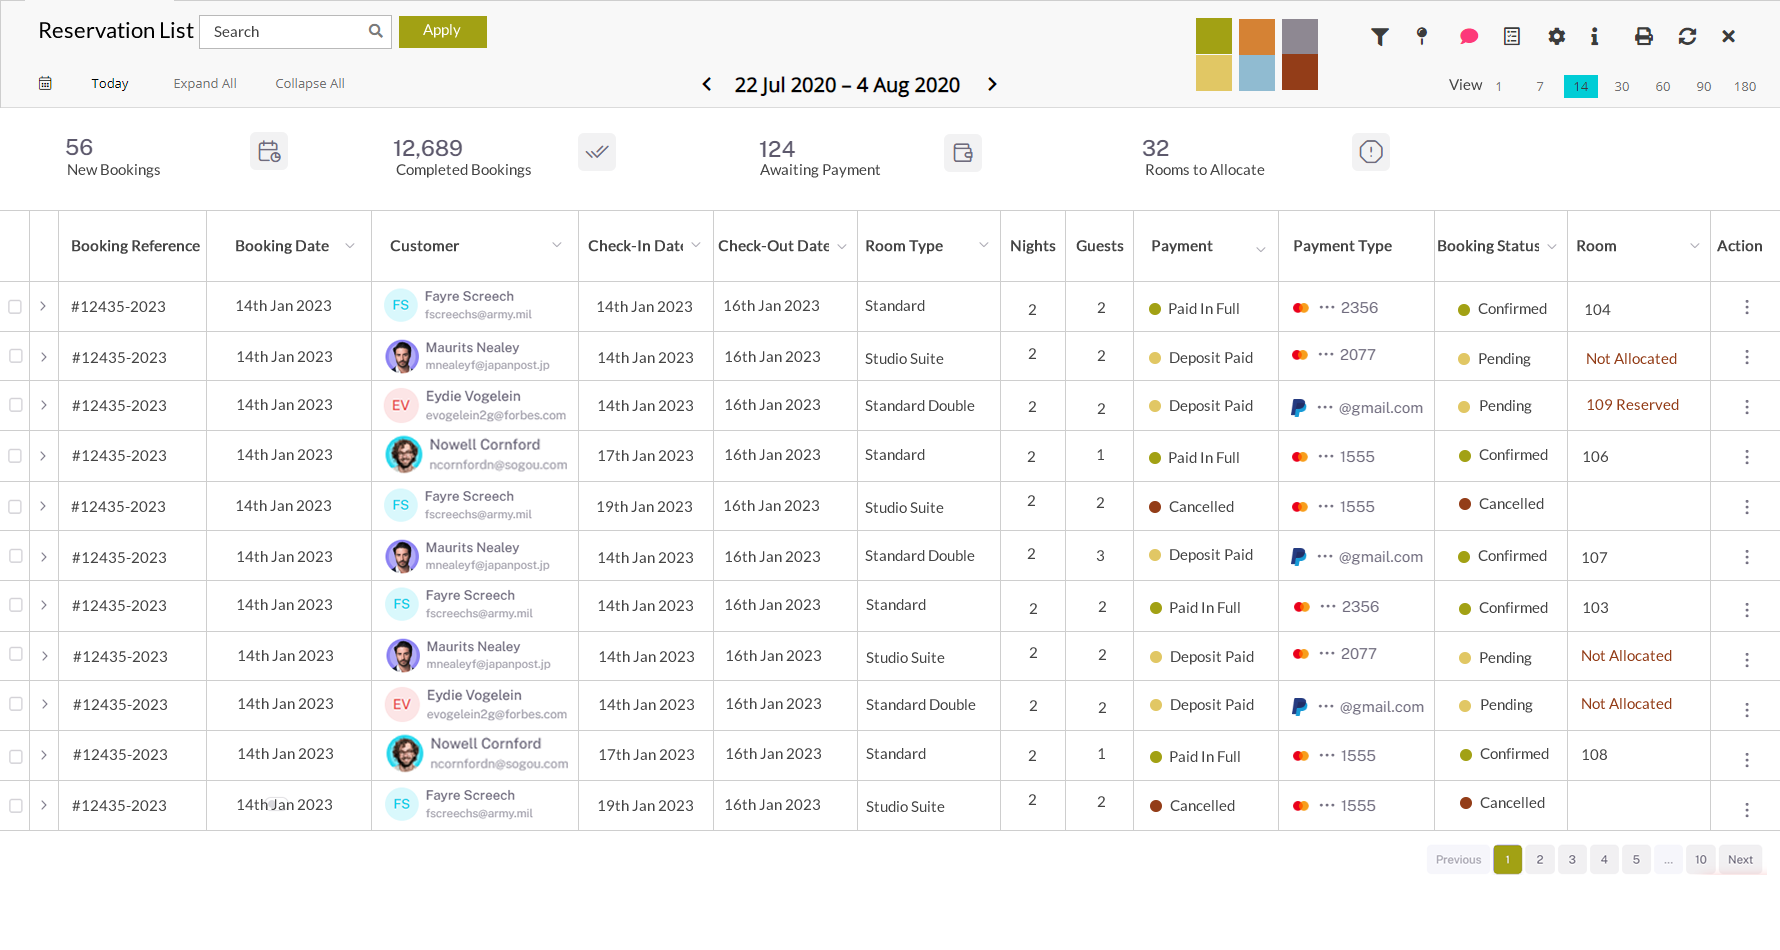Open the Booking Status column dropdown
Viewport: 1780px width, 950px height.
(x=1552, y=247)
